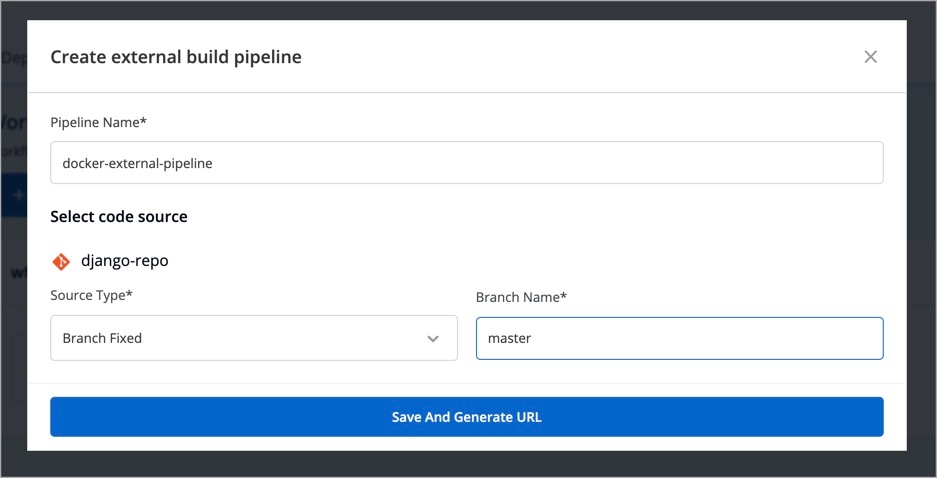Click the Create external build pipeline title

pos(176,57)
